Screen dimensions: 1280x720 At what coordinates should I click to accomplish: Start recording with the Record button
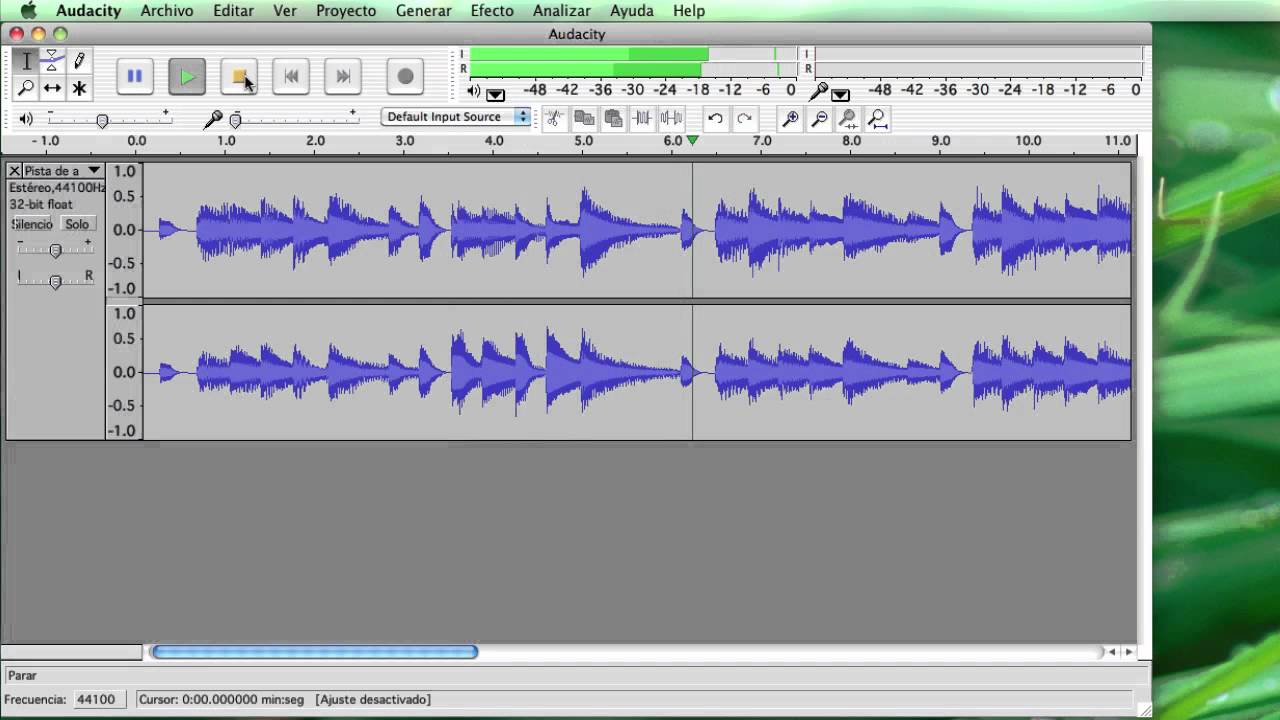click(x=405, y=76)
